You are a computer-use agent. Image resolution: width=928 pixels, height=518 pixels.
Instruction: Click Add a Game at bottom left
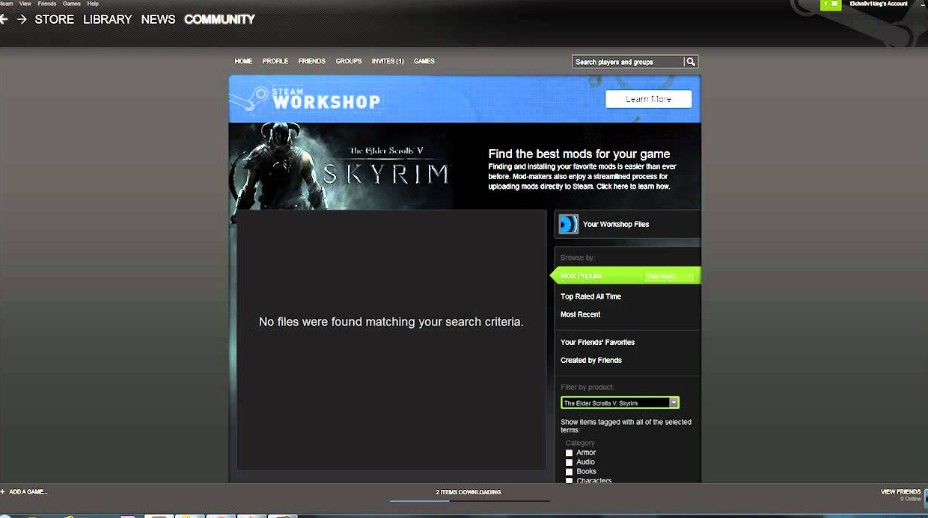28,491
